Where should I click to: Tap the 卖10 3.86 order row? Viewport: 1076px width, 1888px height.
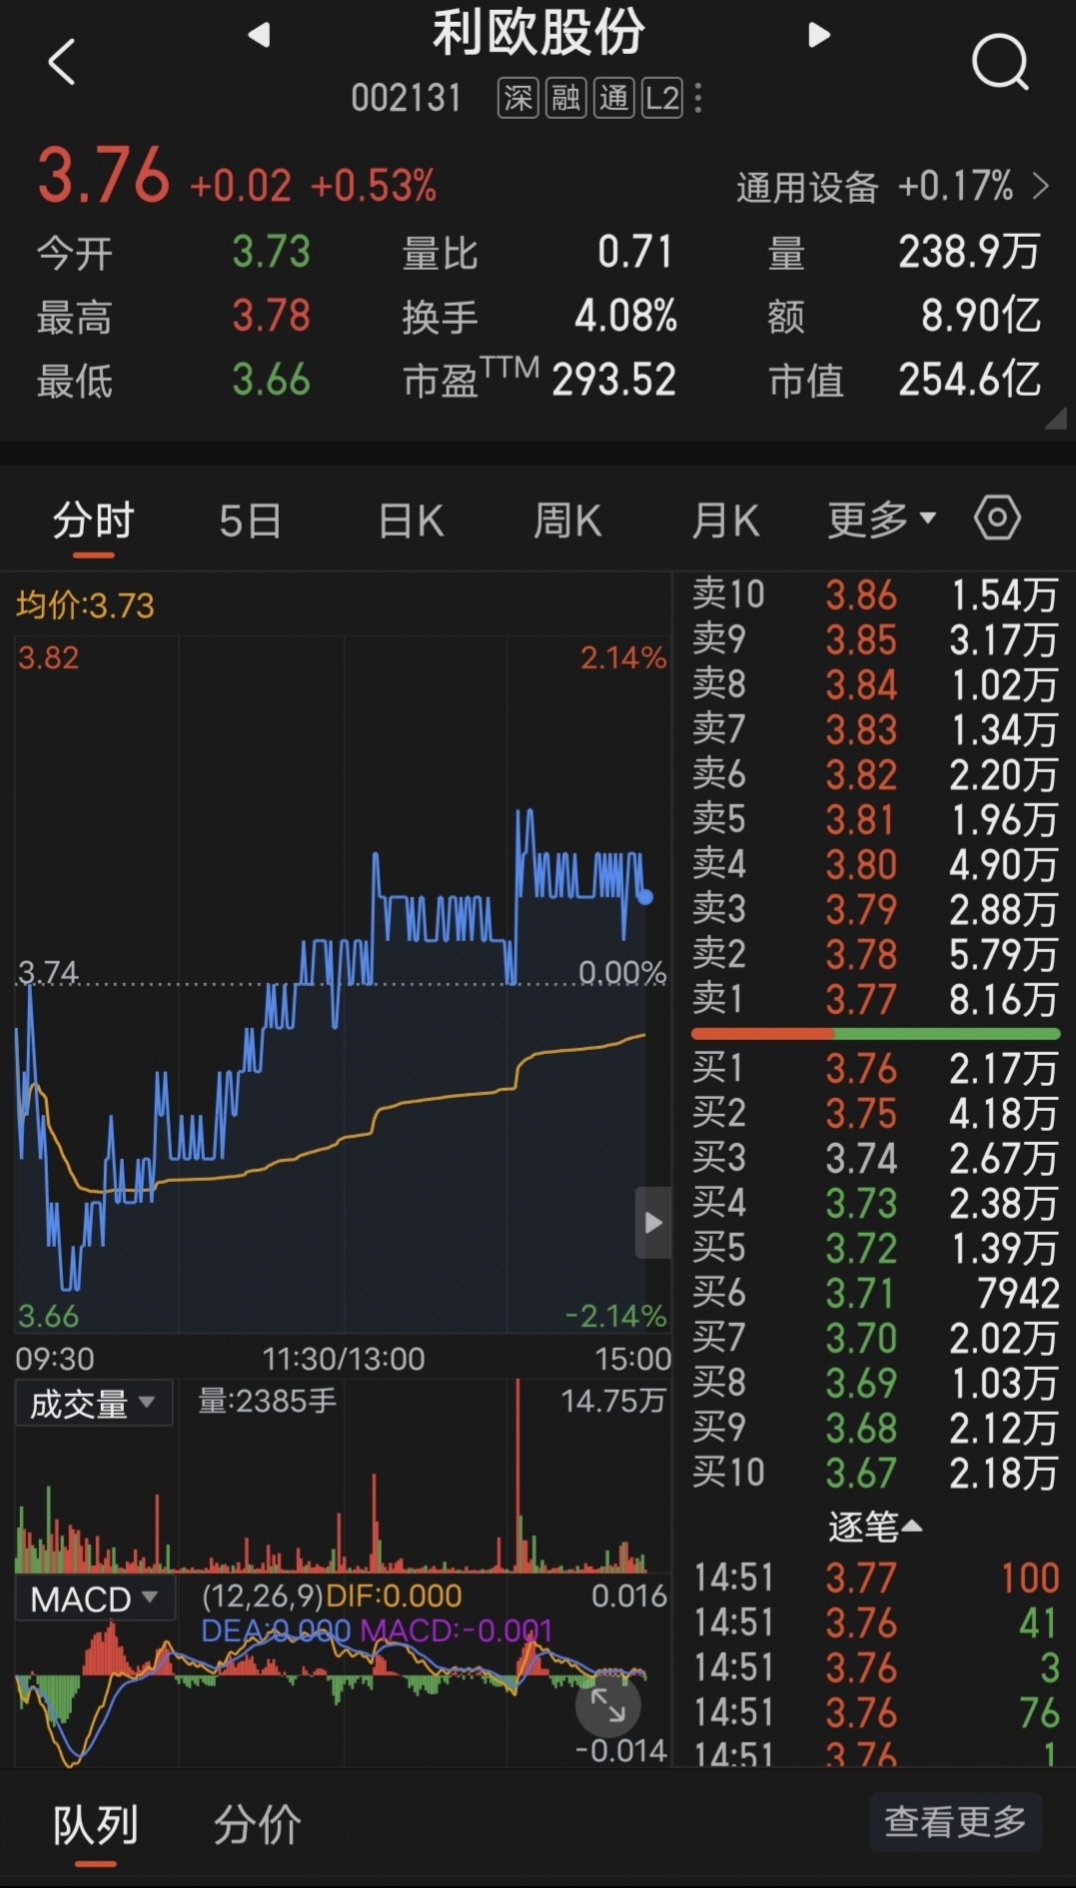pos(875,595)
